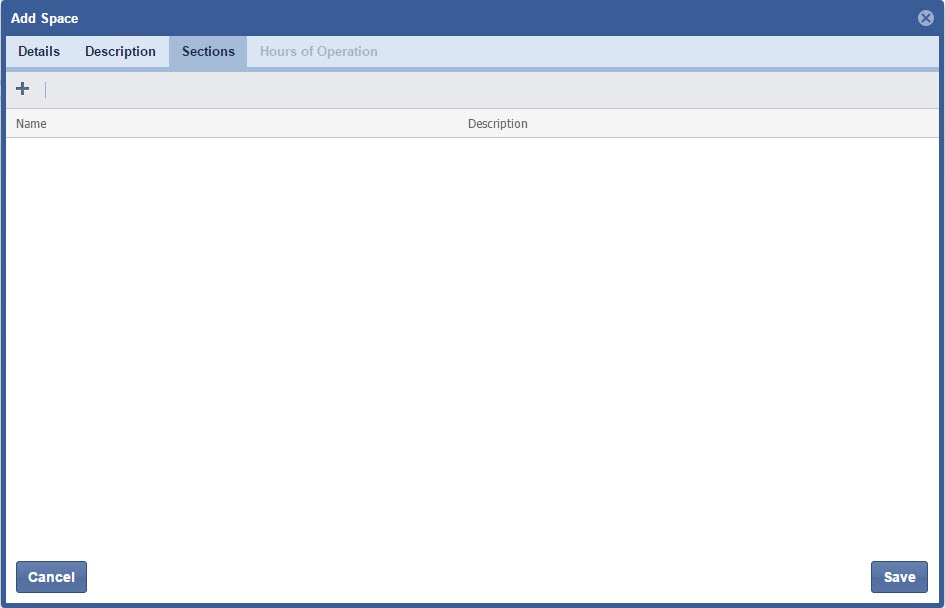Open the Description tab

coord(120,52)
